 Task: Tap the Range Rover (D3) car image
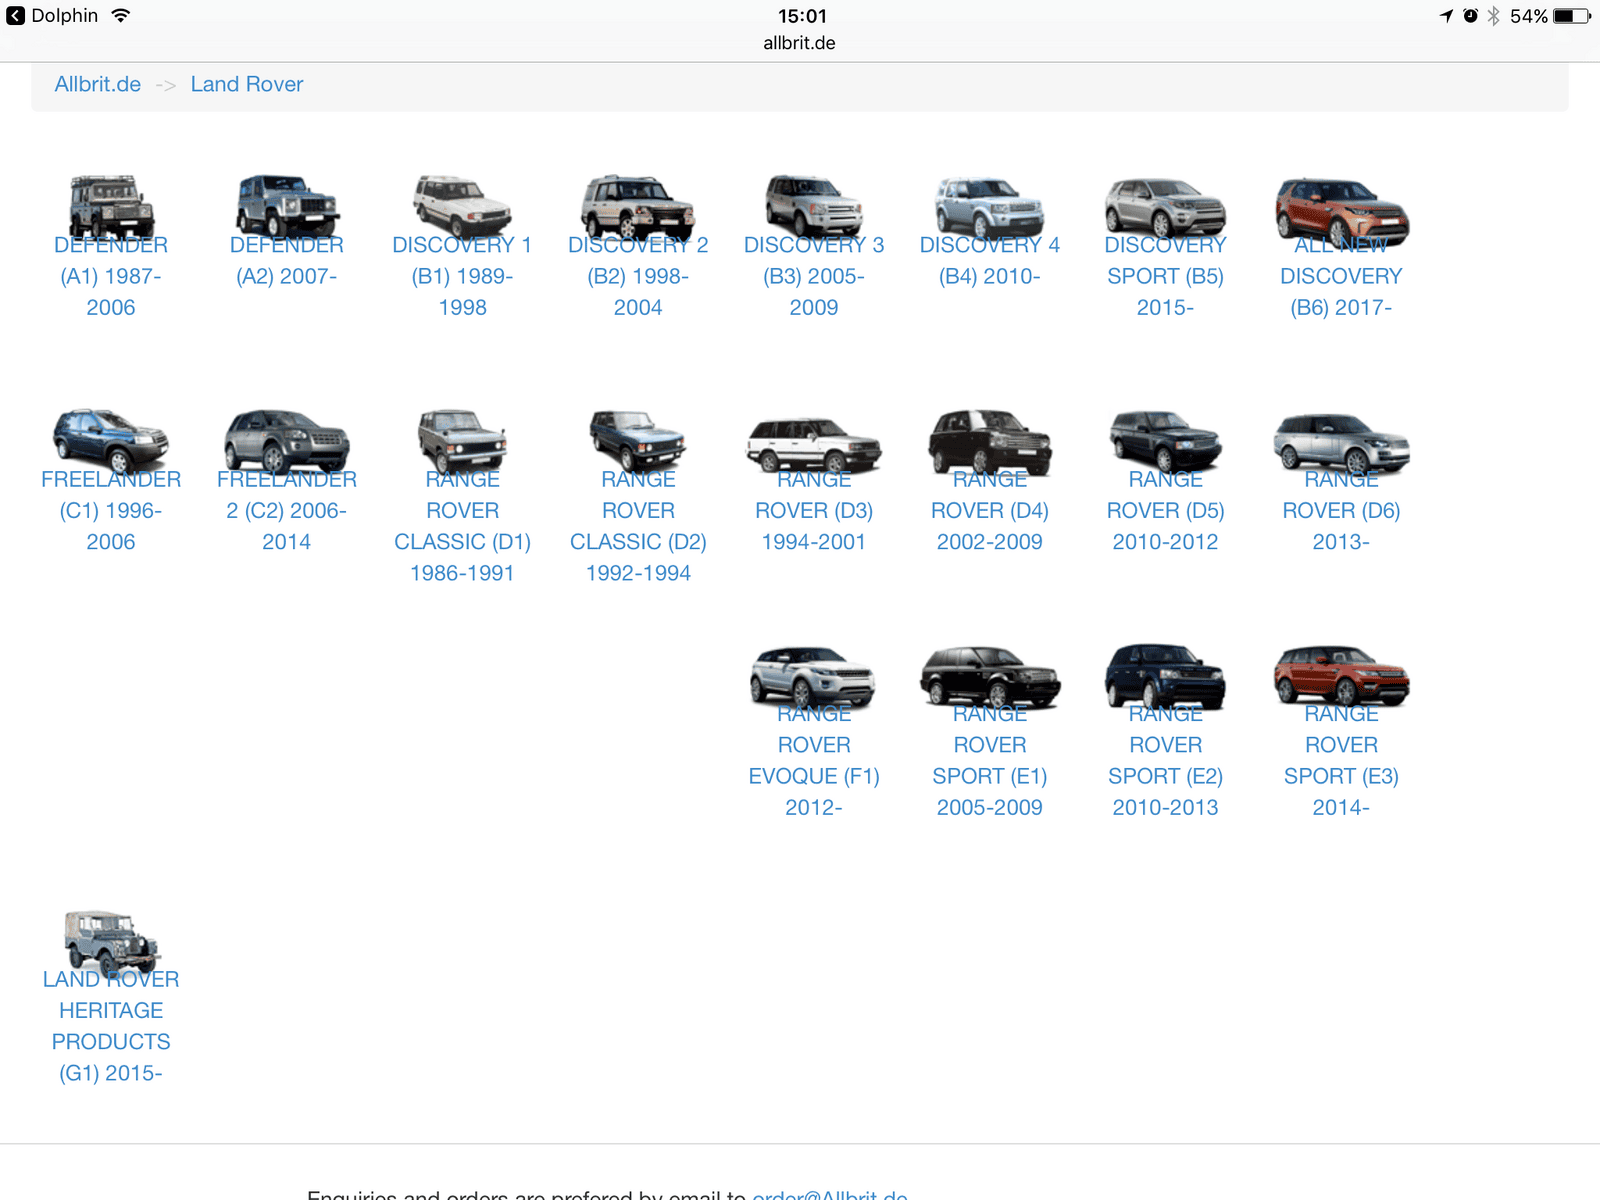click(814, 444)
